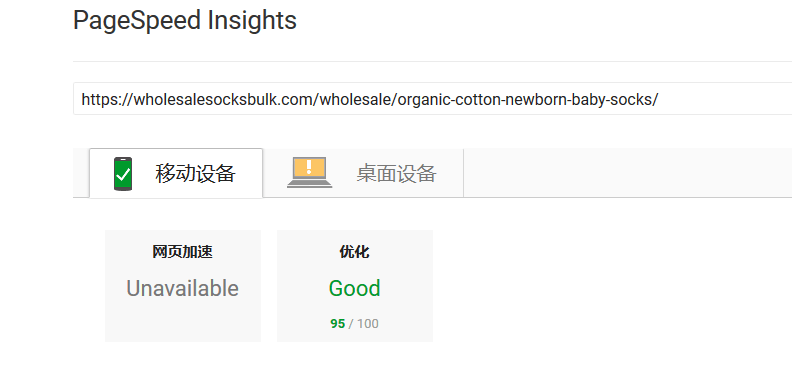This screenshot has width=792, height=369.
Task: Click blank tab bar area right of 桌面设备
Action: pyautogui.click(x=627, y=173)
